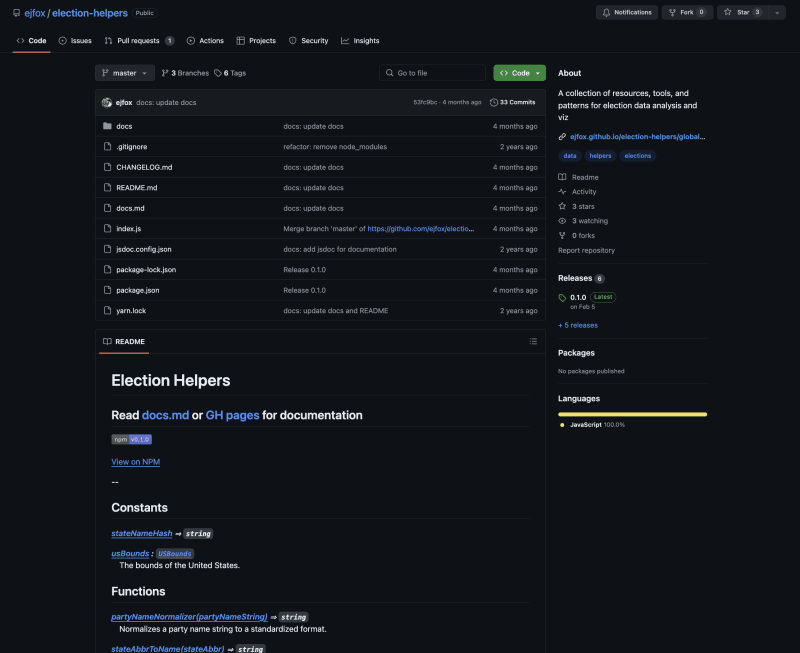Star the repository
The image size is (800, 653).
[x=743, y=12]
